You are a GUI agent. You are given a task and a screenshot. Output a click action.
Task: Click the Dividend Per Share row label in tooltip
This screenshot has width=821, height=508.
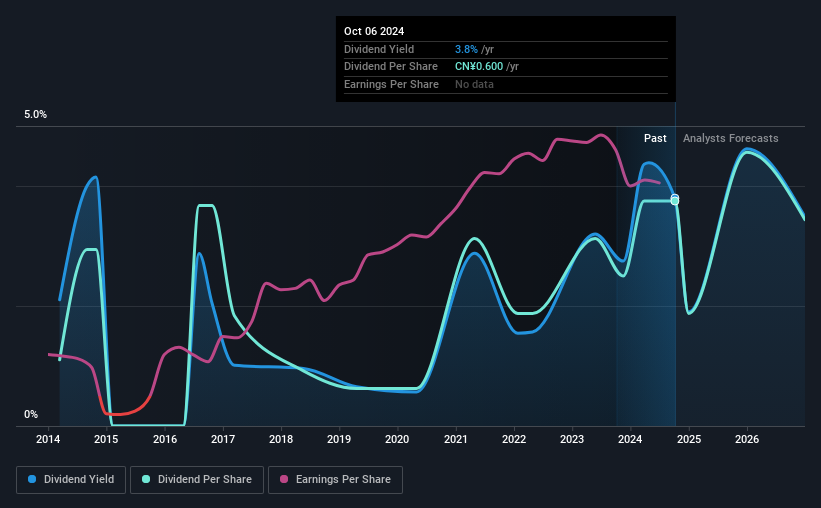(391, 67)
